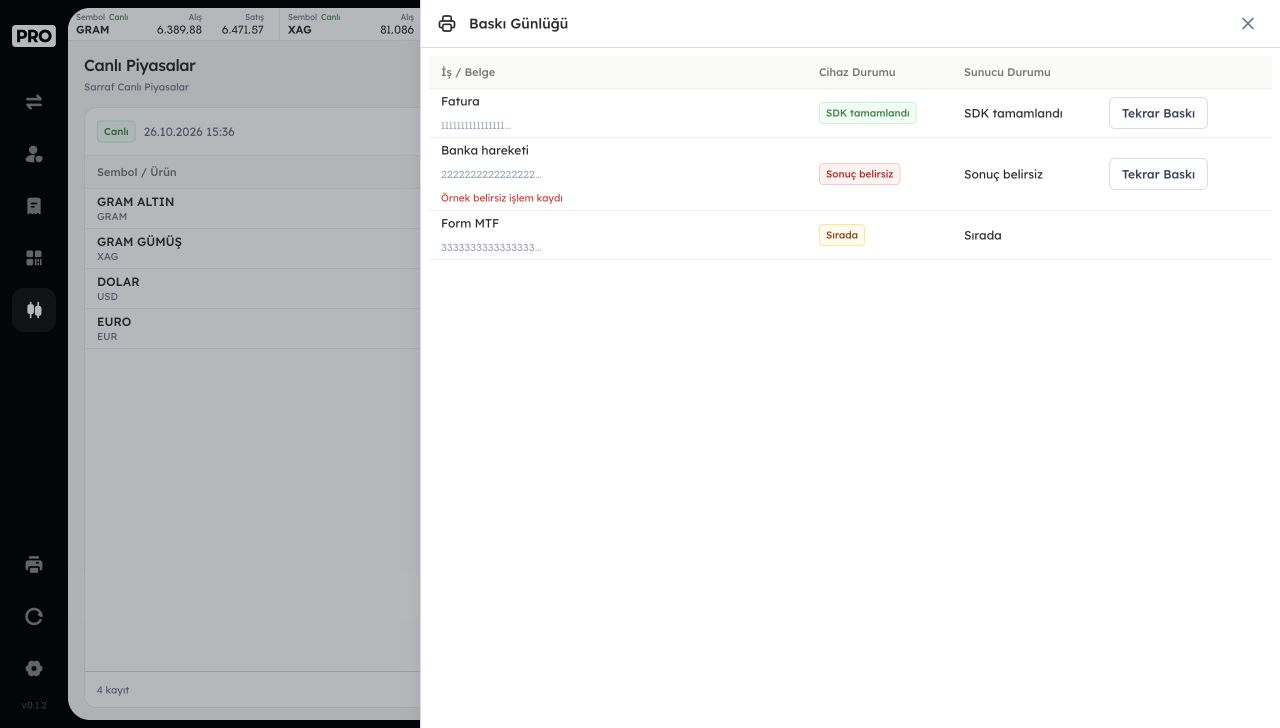1280x728 pixels.
Task: Click the XAG ticker in top bar
Action: 350,24
